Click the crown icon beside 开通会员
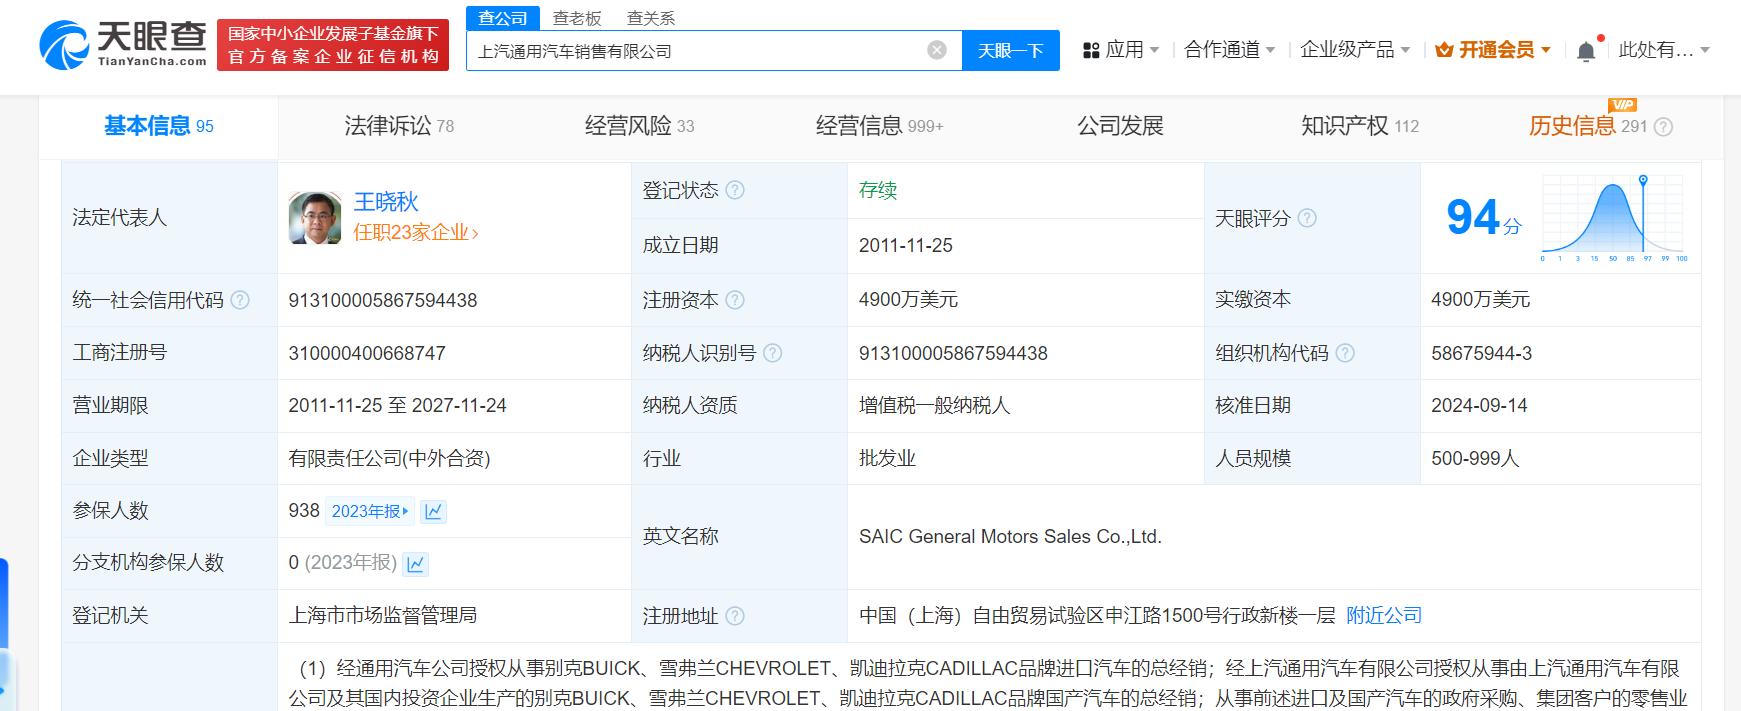The image size is (1741, 711). (1444, 50)
